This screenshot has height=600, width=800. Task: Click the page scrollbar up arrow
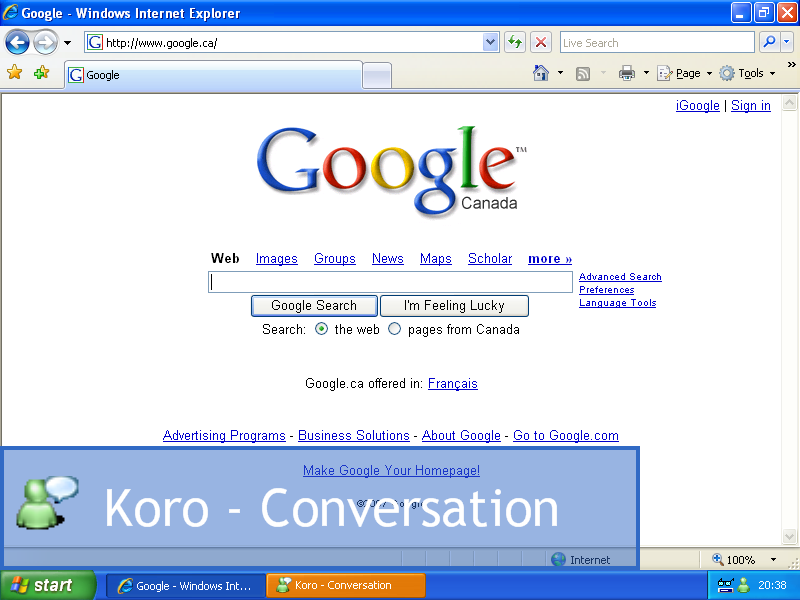[789, 103]
